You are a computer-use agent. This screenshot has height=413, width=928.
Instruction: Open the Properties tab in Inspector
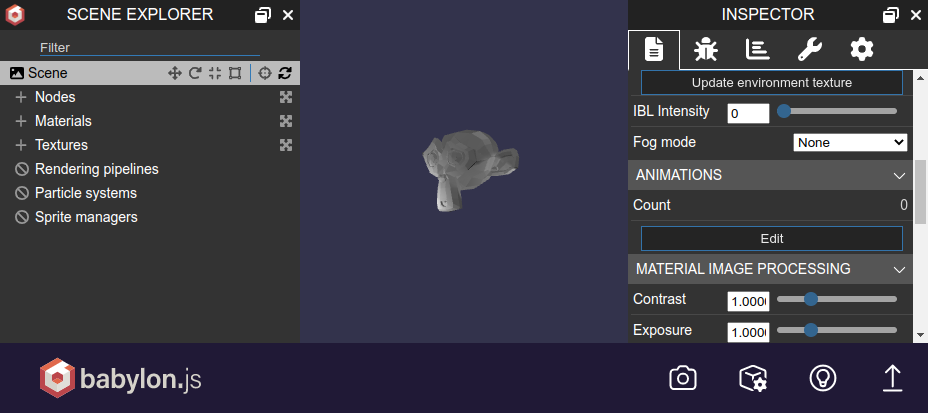[x=654, y=50]
